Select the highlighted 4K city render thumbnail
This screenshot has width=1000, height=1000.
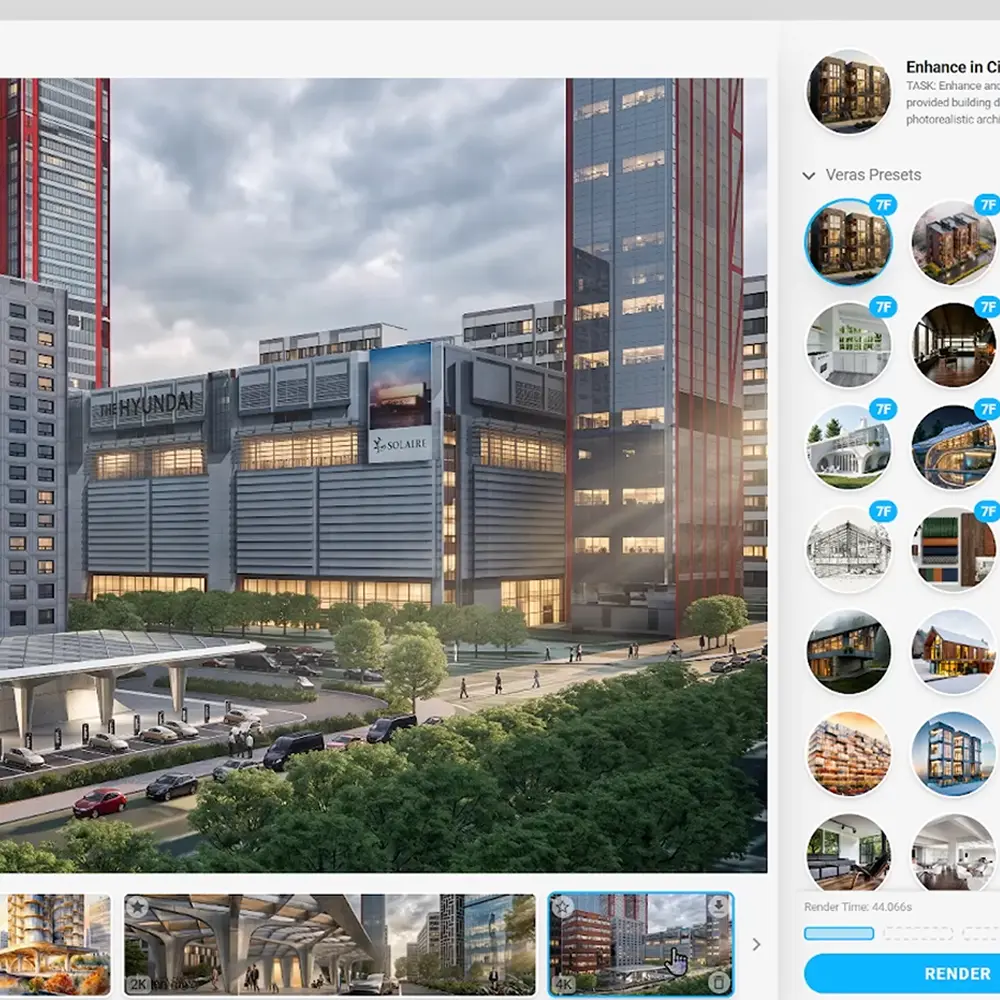coord(641,945)
